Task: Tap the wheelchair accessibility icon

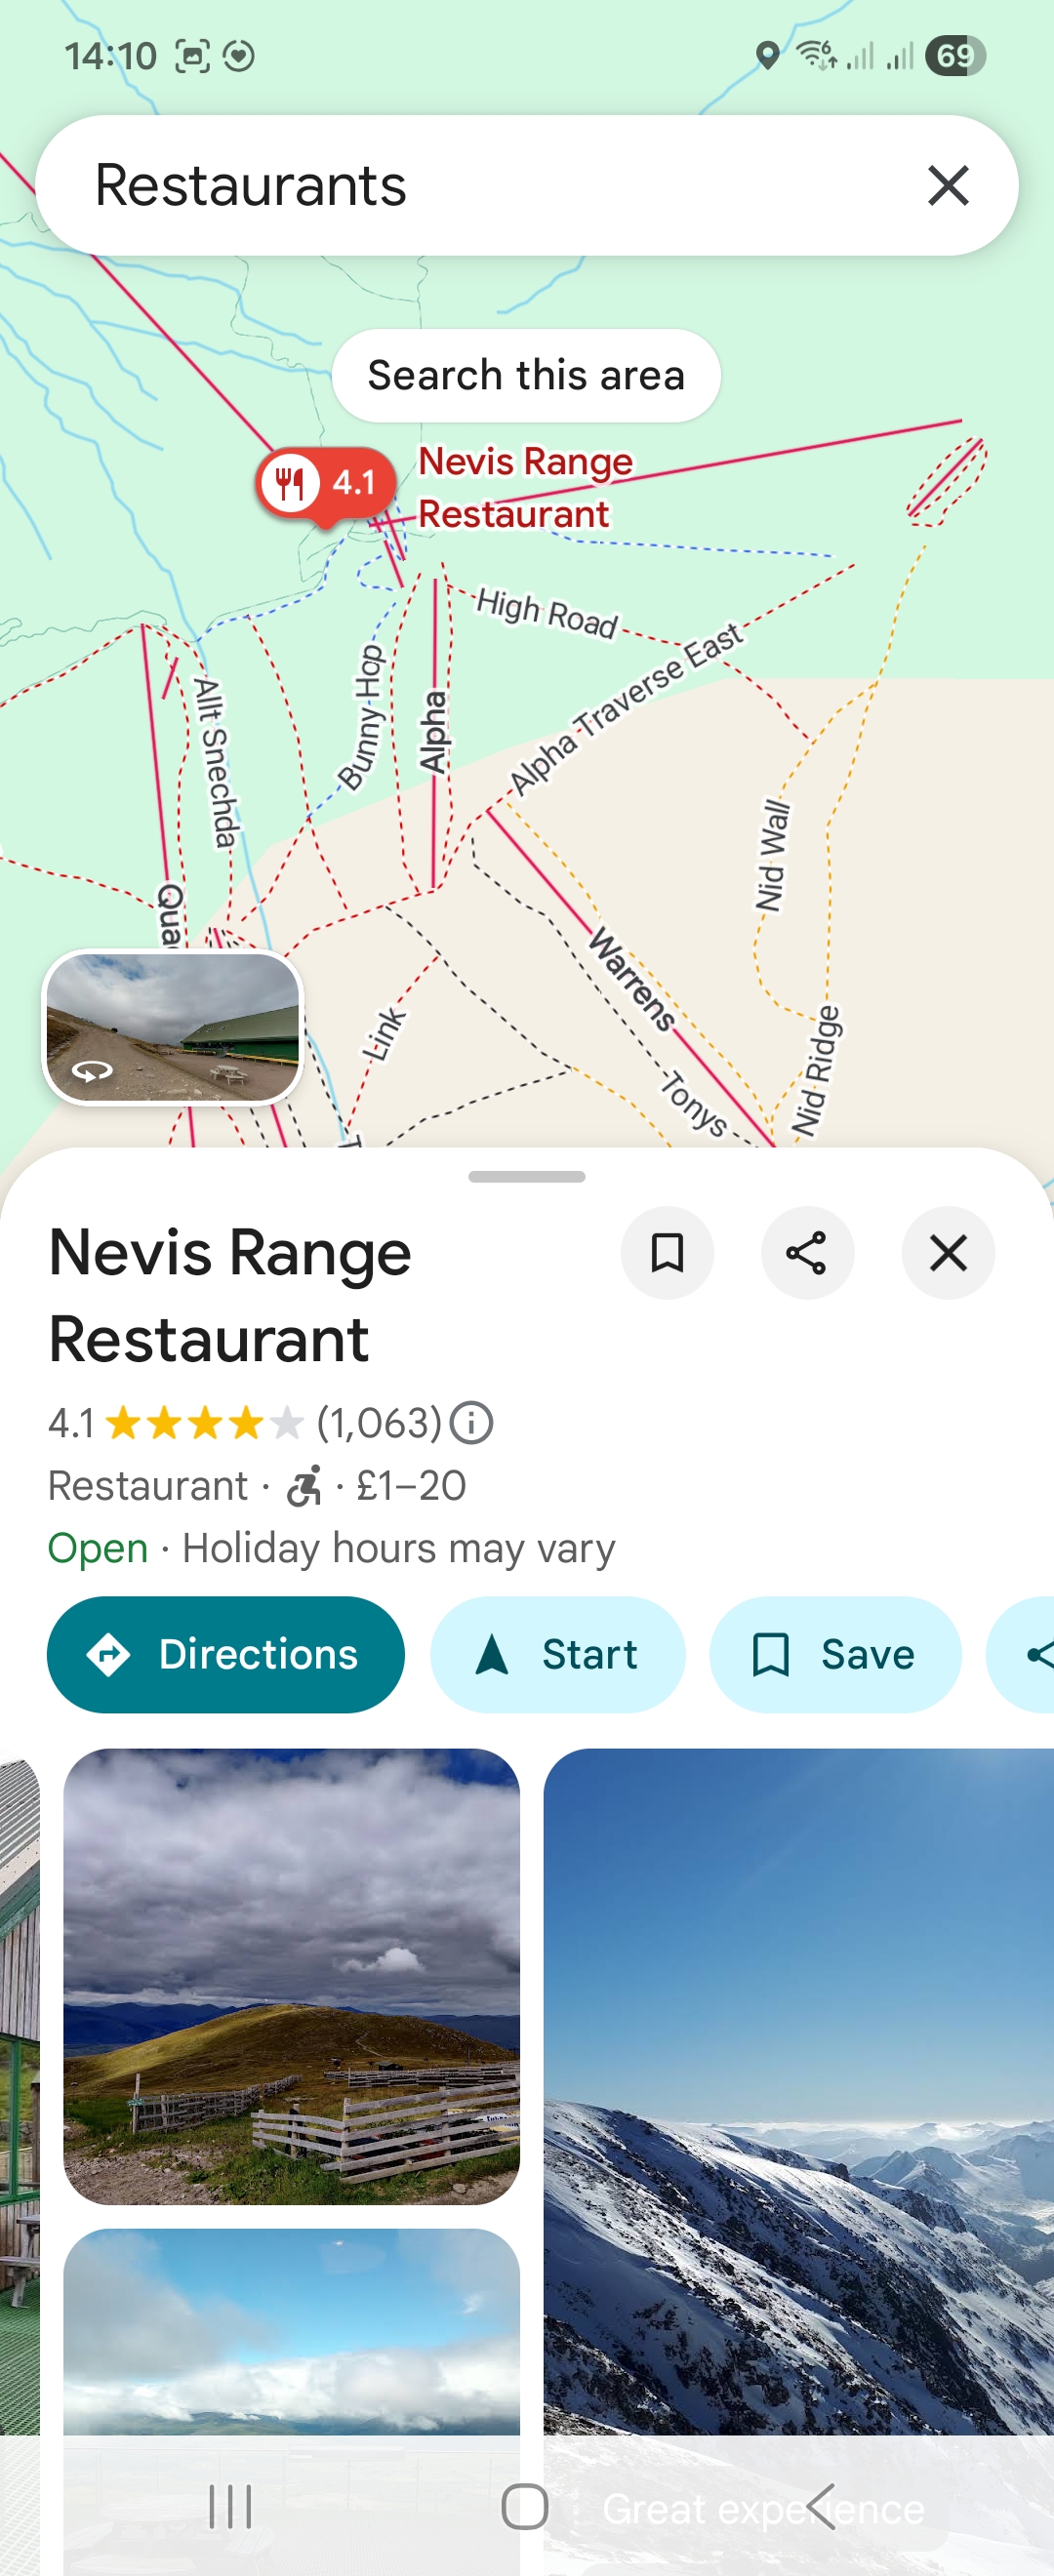Action: [x=304, y=1486]
